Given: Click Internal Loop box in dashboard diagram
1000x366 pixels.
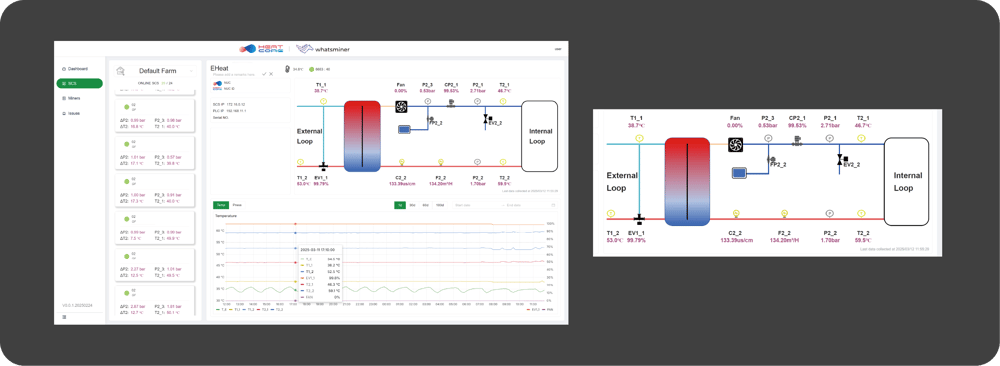Looking at the screenshot, I should coord(539,136).
